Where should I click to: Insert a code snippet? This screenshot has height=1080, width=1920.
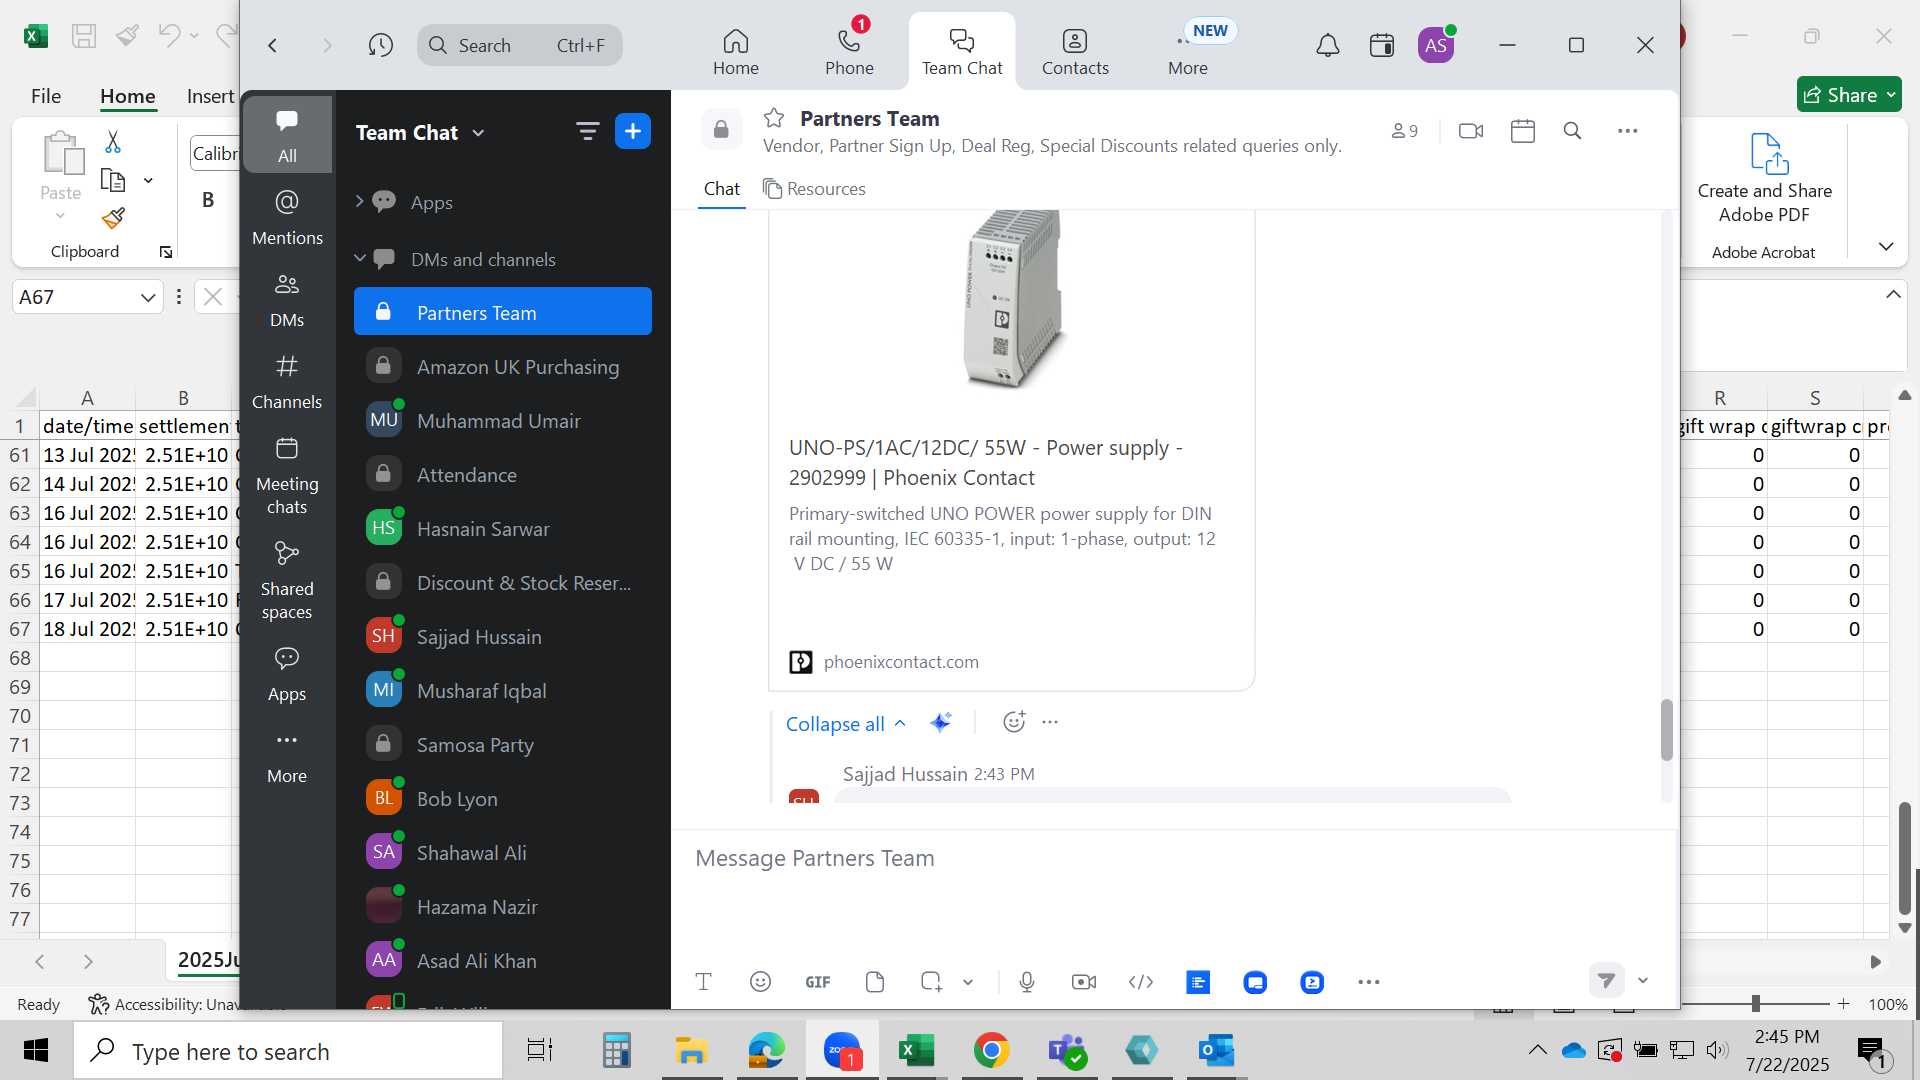[x=1141, y=982]
